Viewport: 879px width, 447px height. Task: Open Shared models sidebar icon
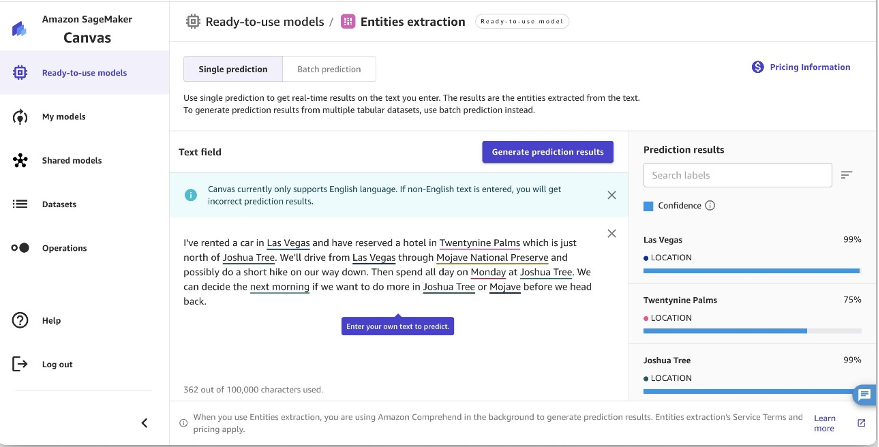click(20, 160)
